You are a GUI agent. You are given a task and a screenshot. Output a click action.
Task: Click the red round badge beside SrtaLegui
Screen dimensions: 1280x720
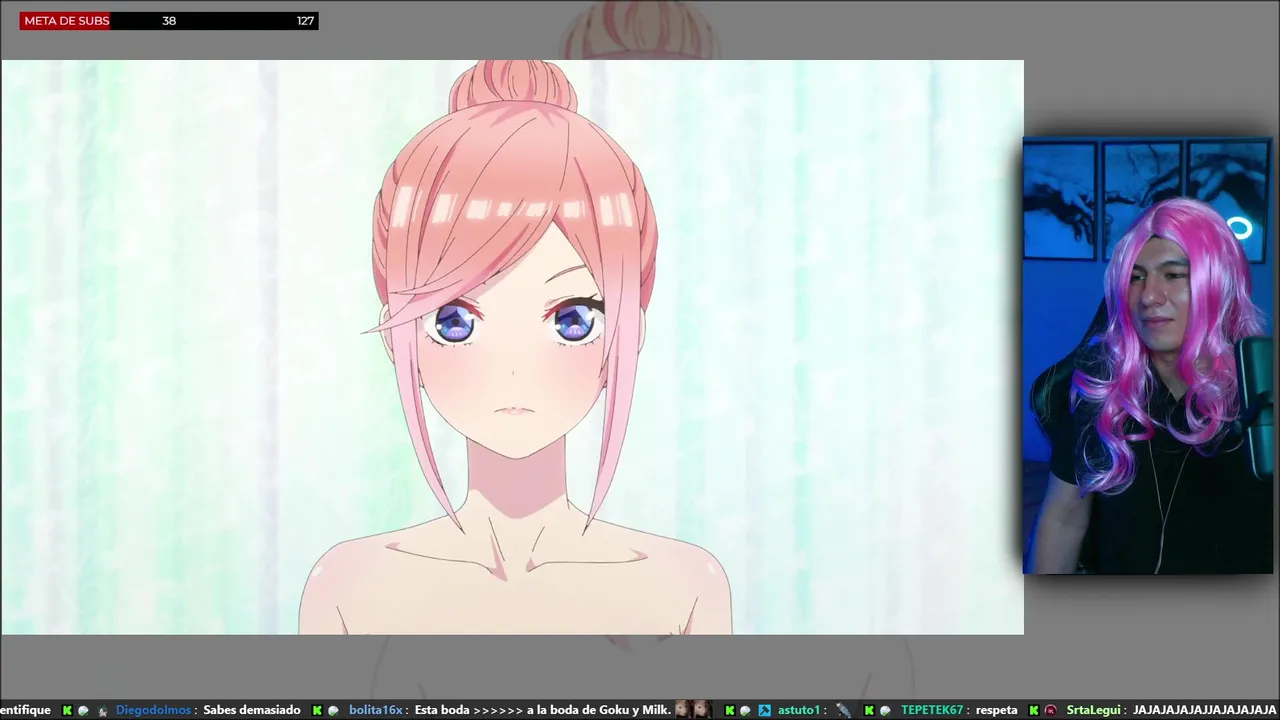pos(1050,710)
